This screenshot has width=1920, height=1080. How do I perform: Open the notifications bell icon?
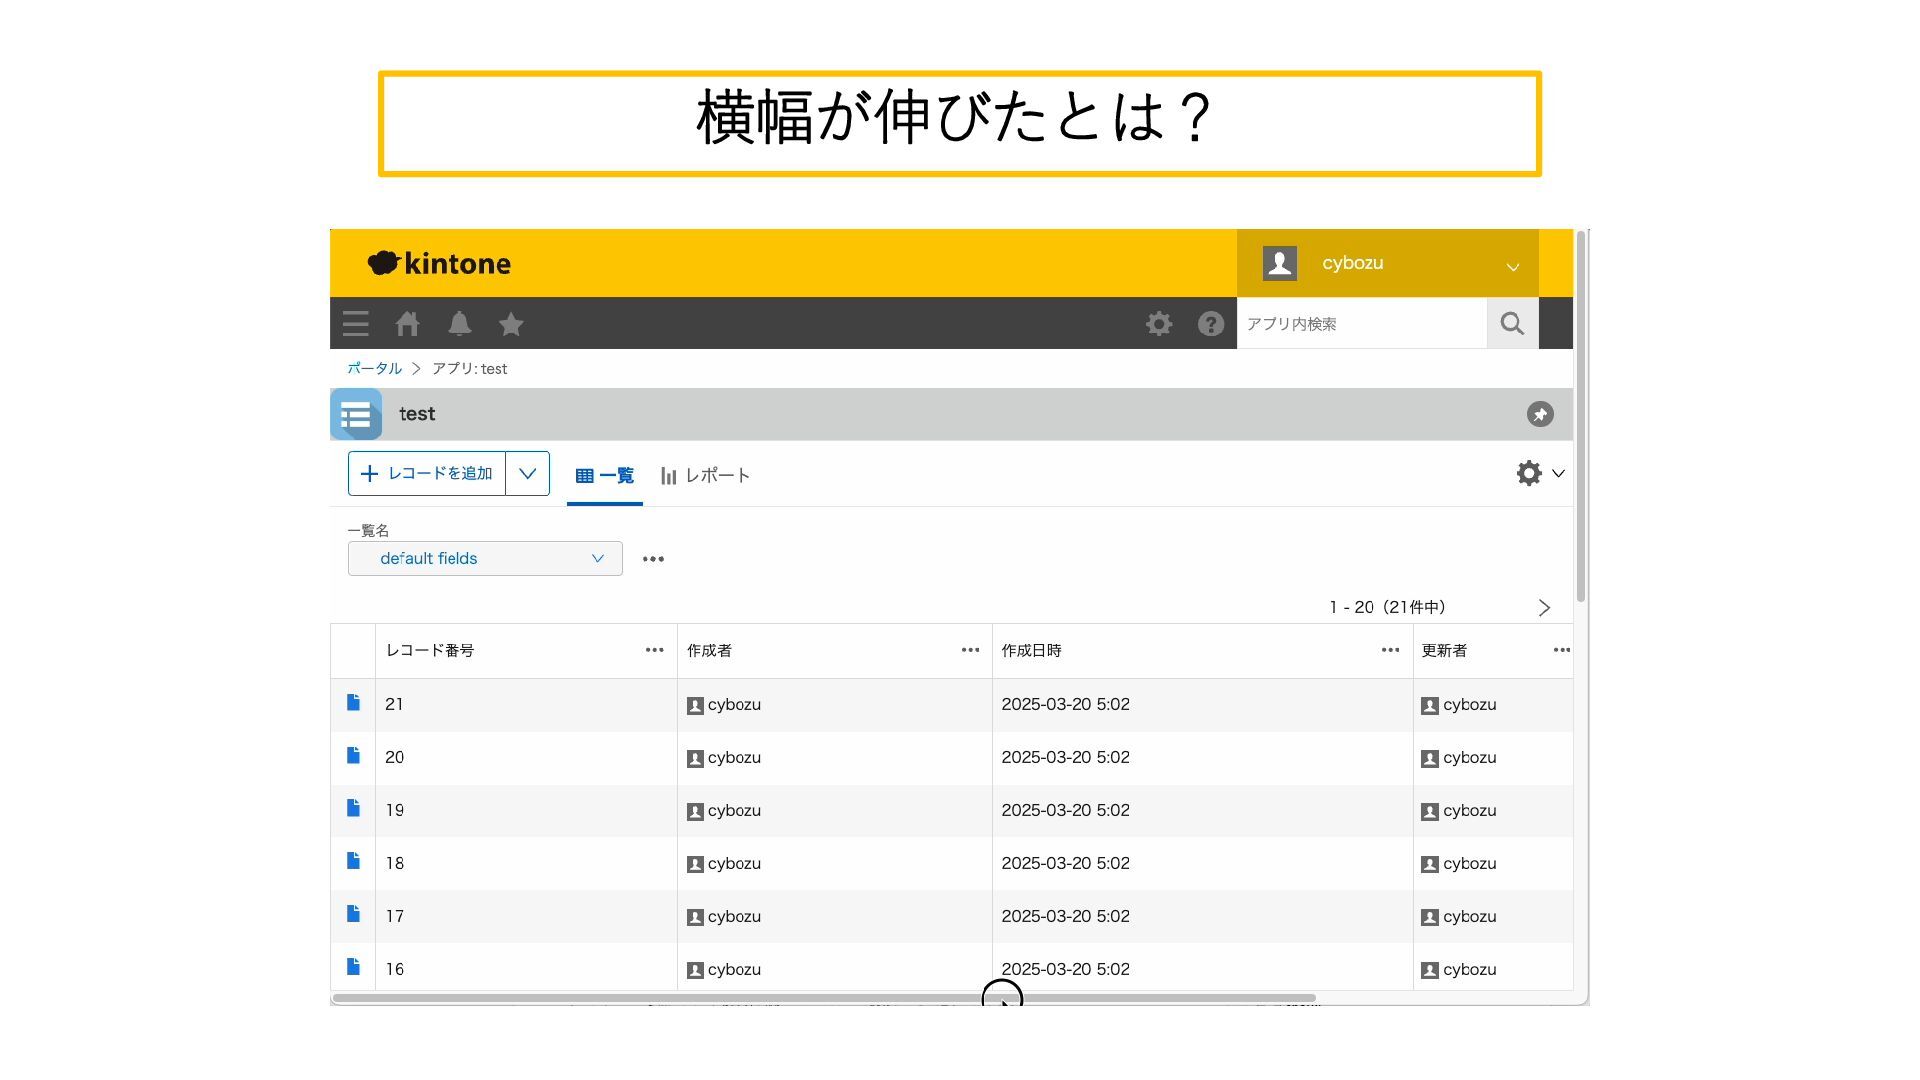(460, 324)
